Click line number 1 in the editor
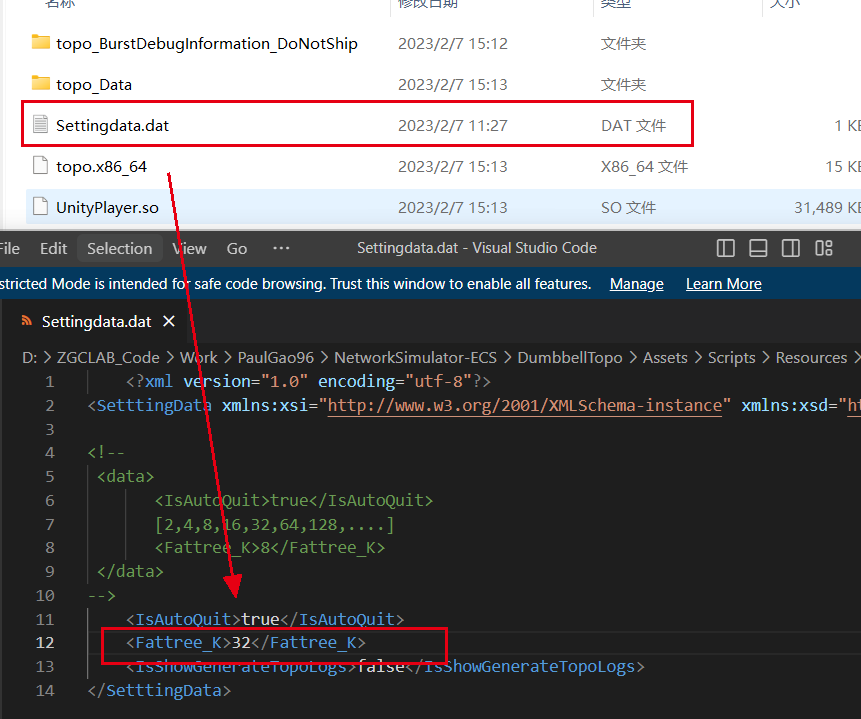 pyautogui.click(x=49, y=382)
